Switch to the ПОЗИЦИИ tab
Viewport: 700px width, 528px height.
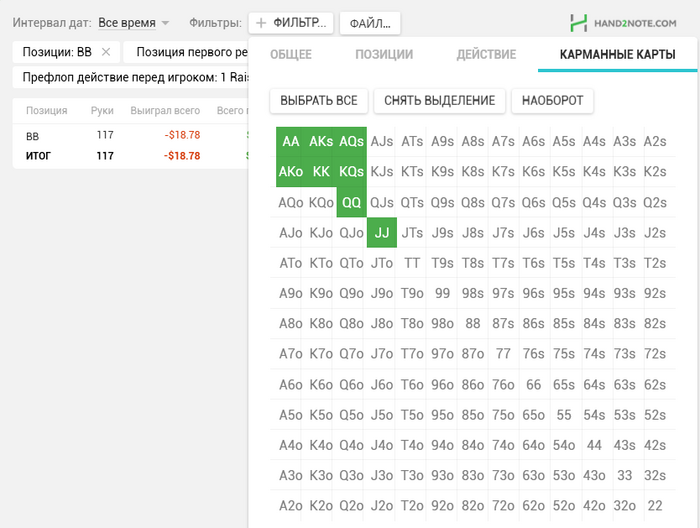[384, 54]
